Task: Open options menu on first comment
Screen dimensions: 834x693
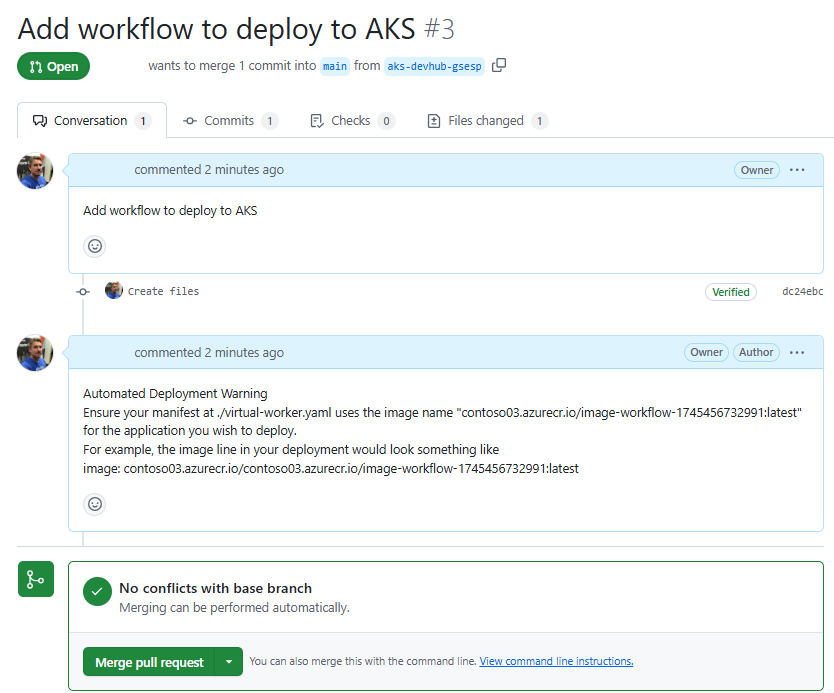Action: point(797,170)
